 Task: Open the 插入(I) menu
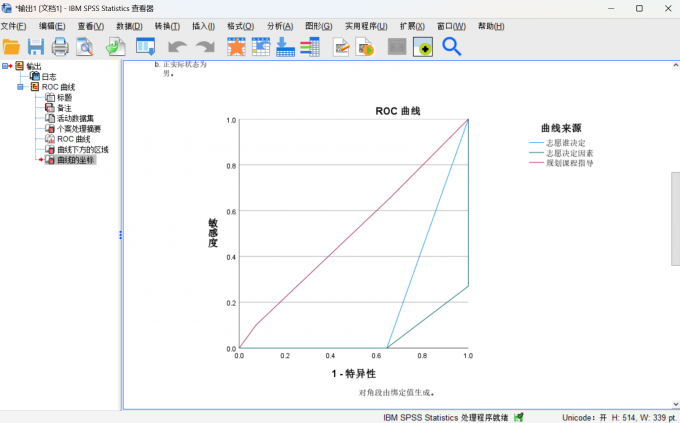(203, 26)
